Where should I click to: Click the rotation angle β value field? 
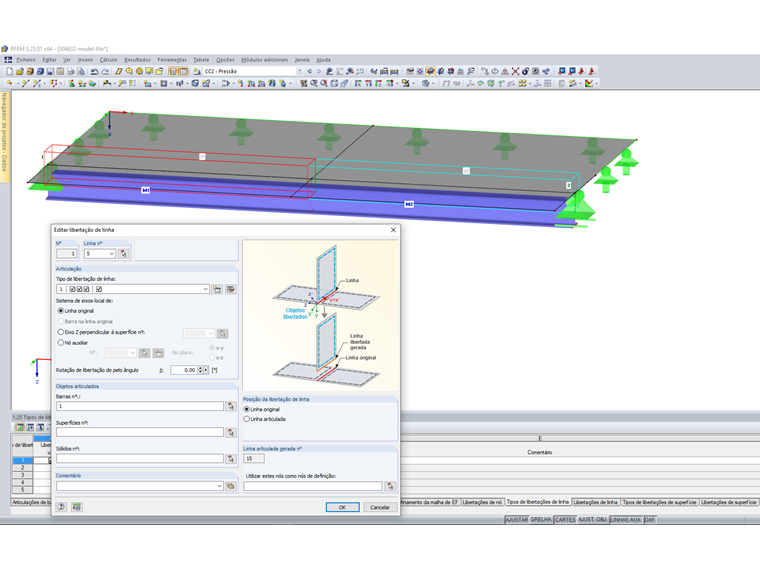pyautogui.click(x=184, y=370)
